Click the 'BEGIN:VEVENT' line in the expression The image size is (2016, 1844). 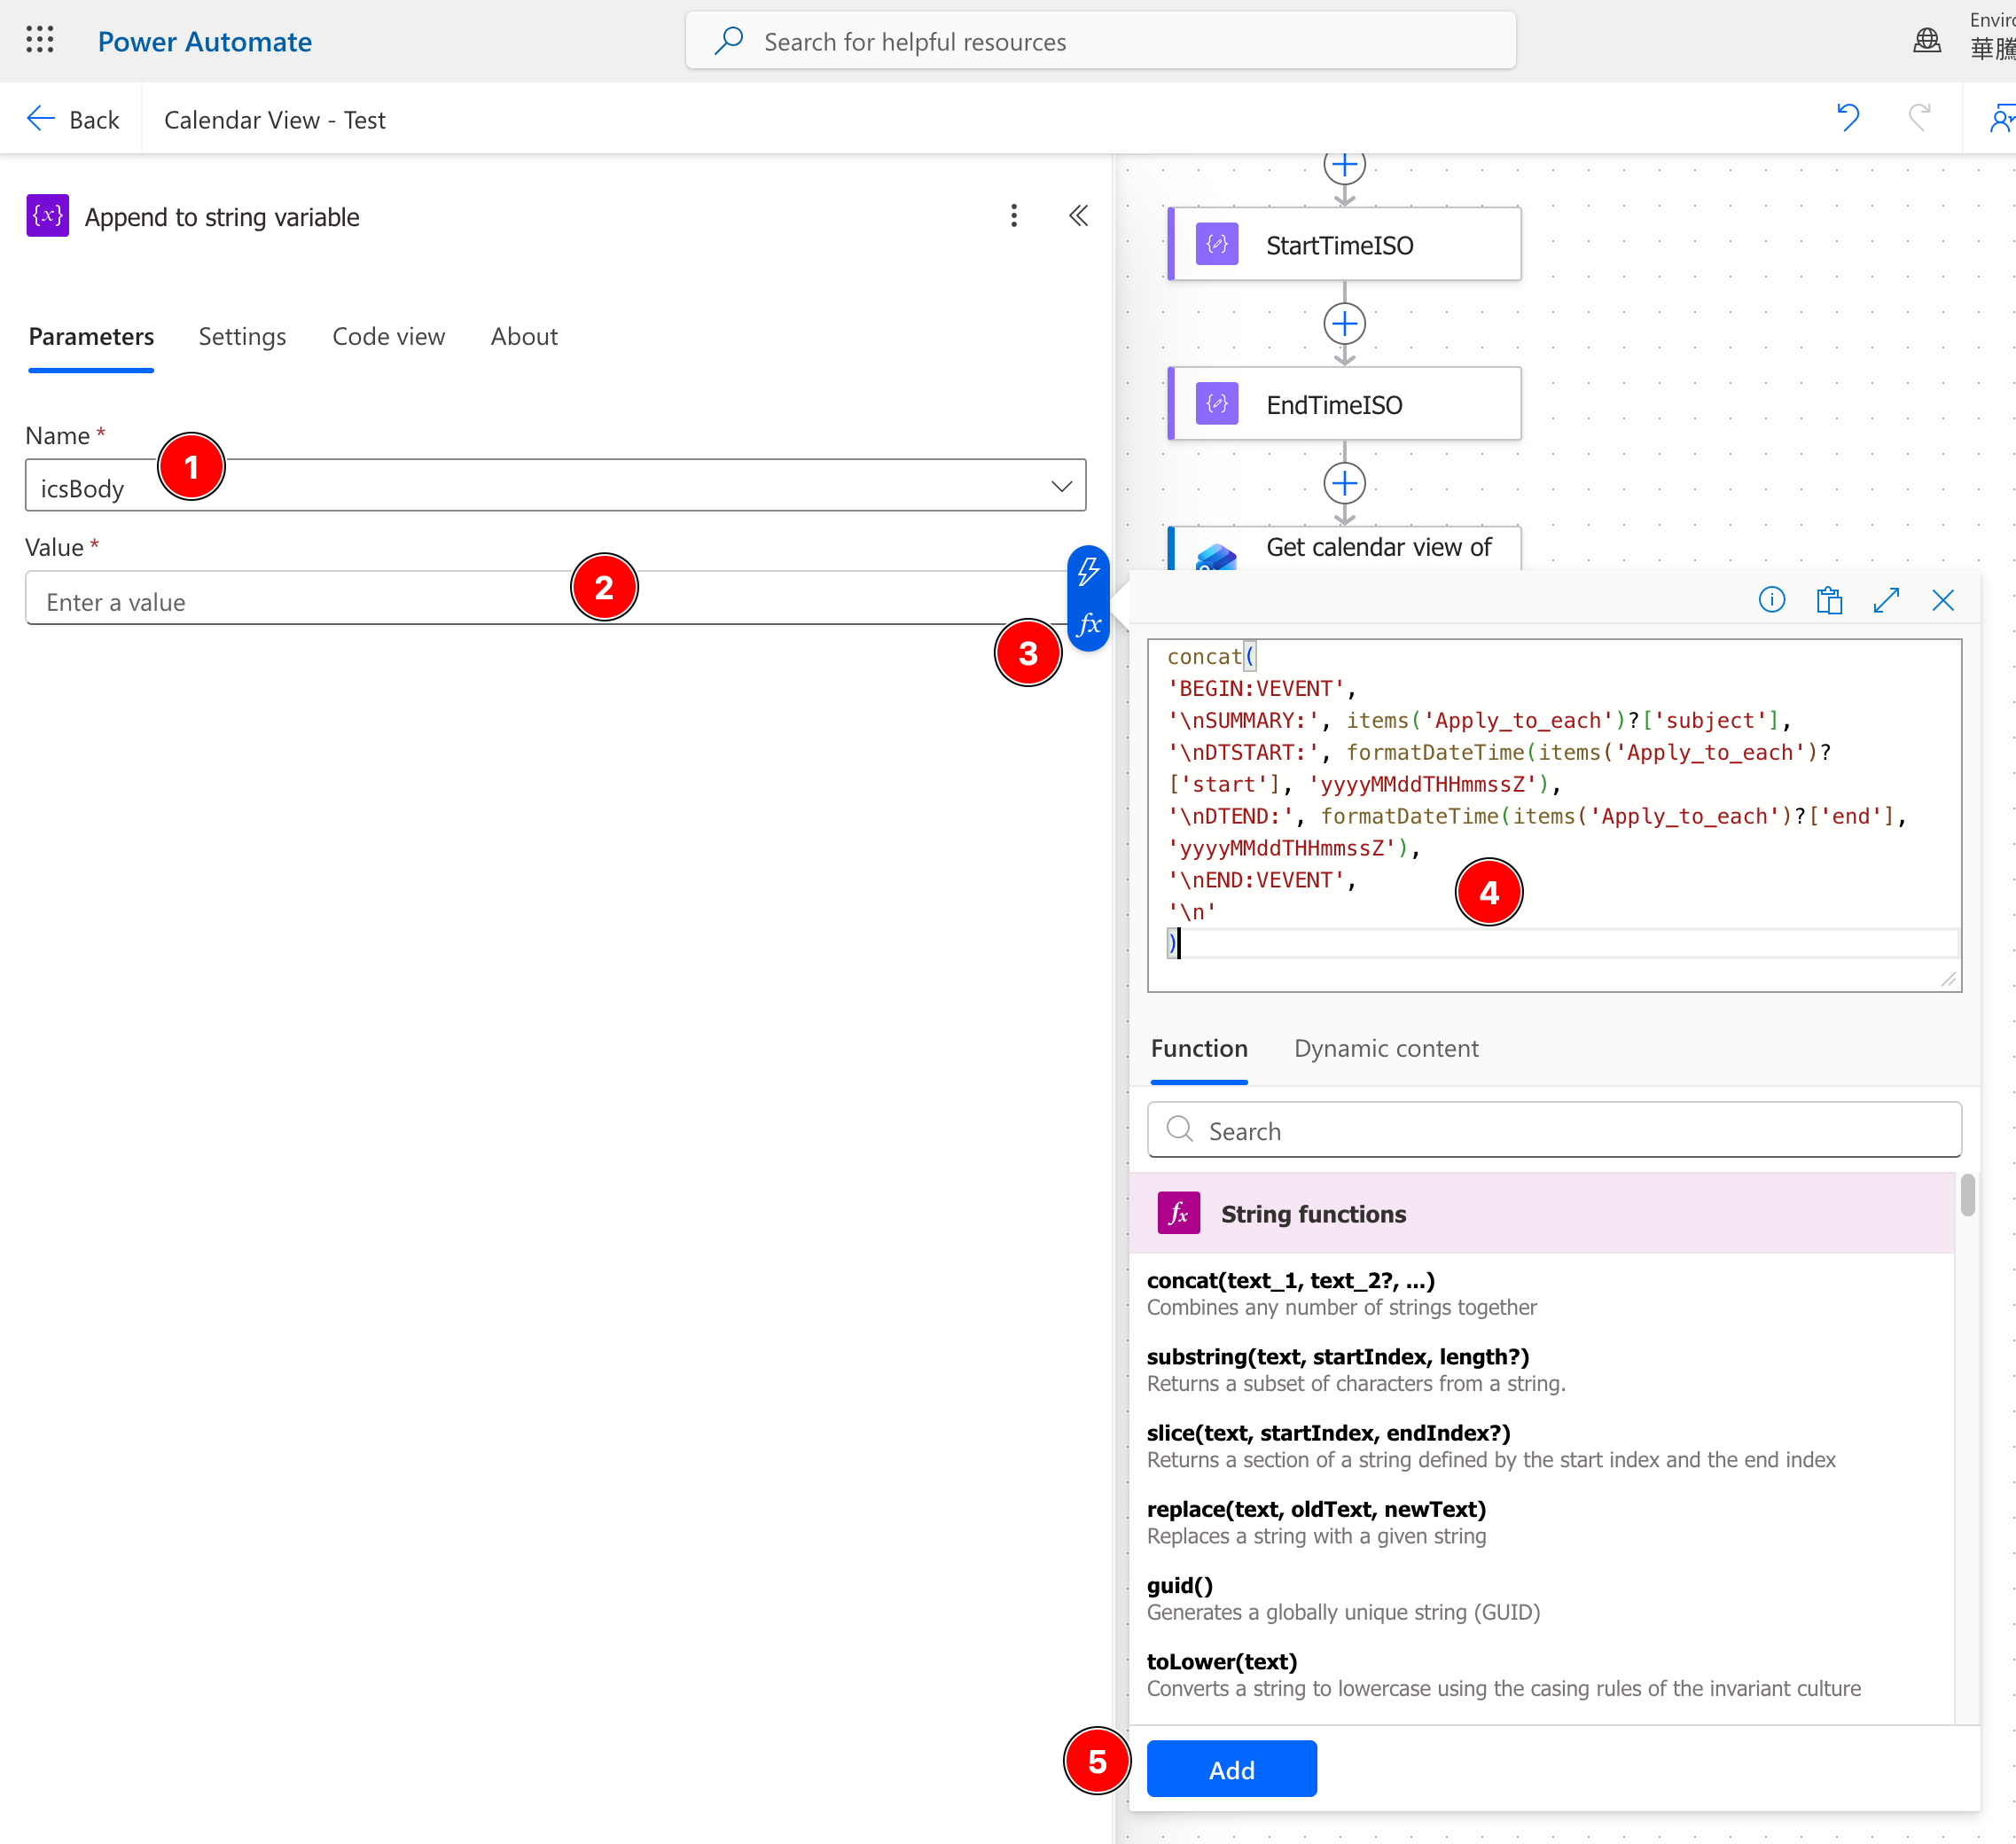point(1261,689)
